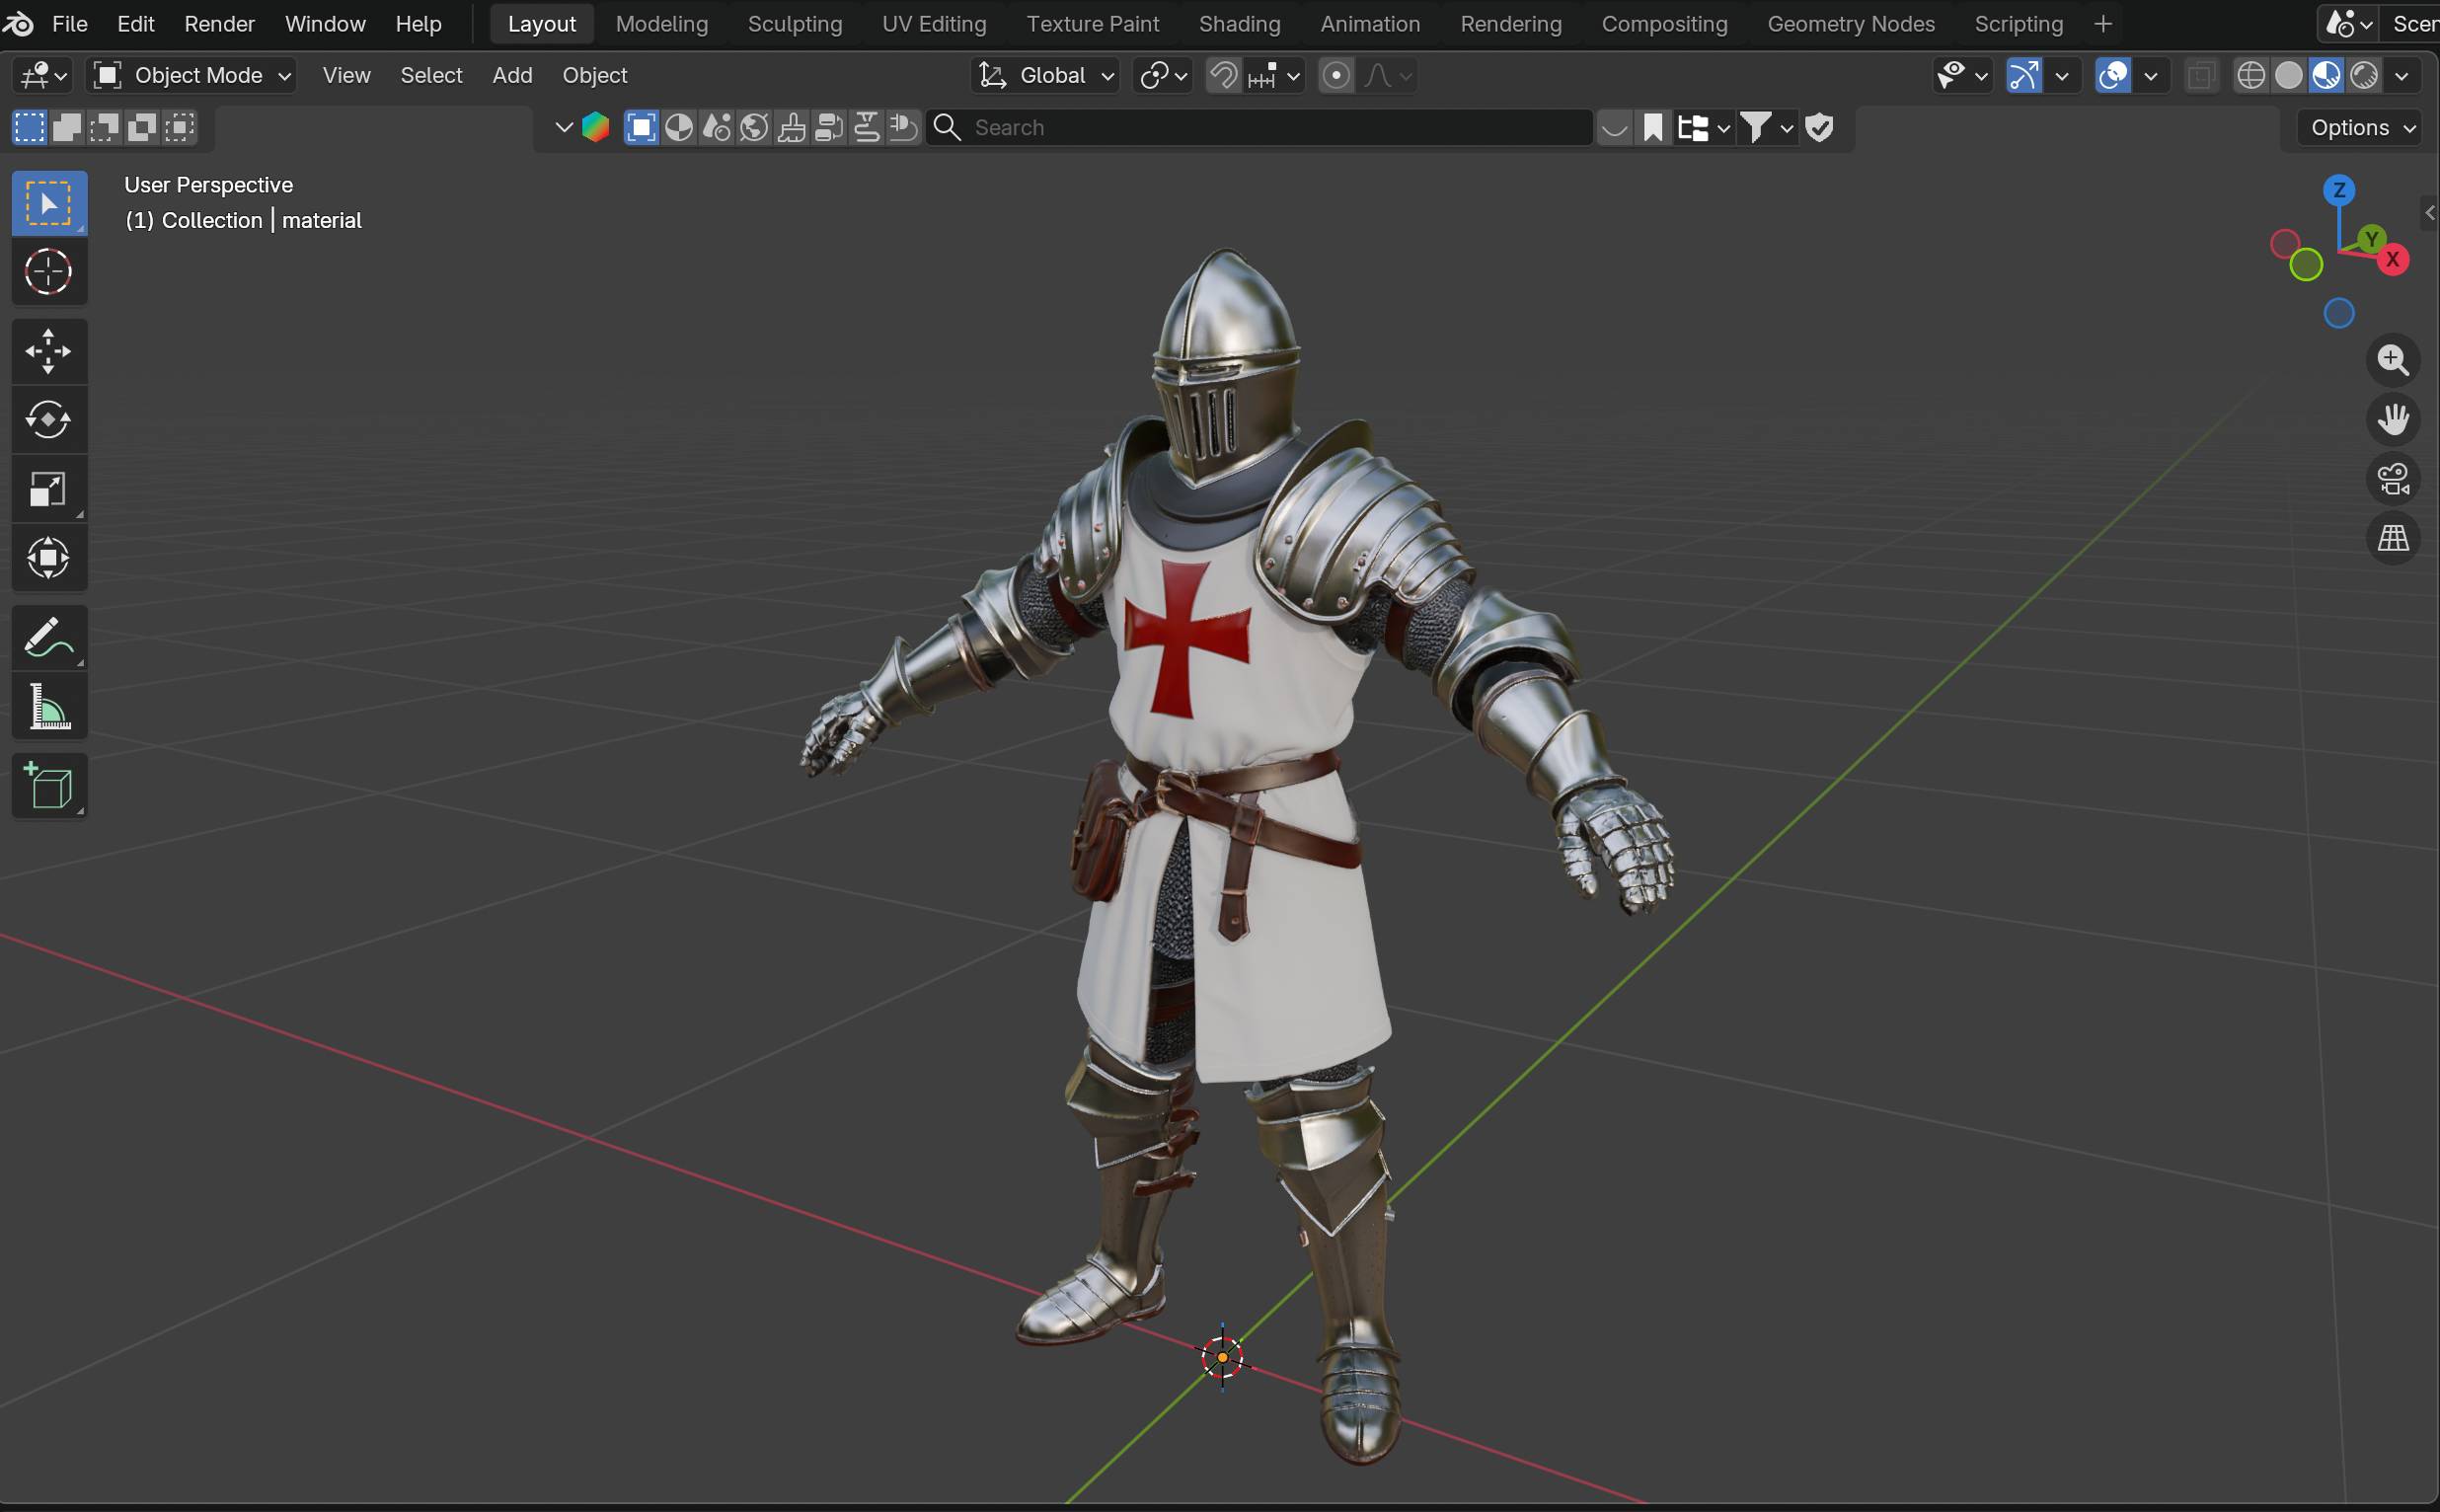2440x1512 pixels.
Task: Select the Scale tool
Action: click(x=48, y=489)
